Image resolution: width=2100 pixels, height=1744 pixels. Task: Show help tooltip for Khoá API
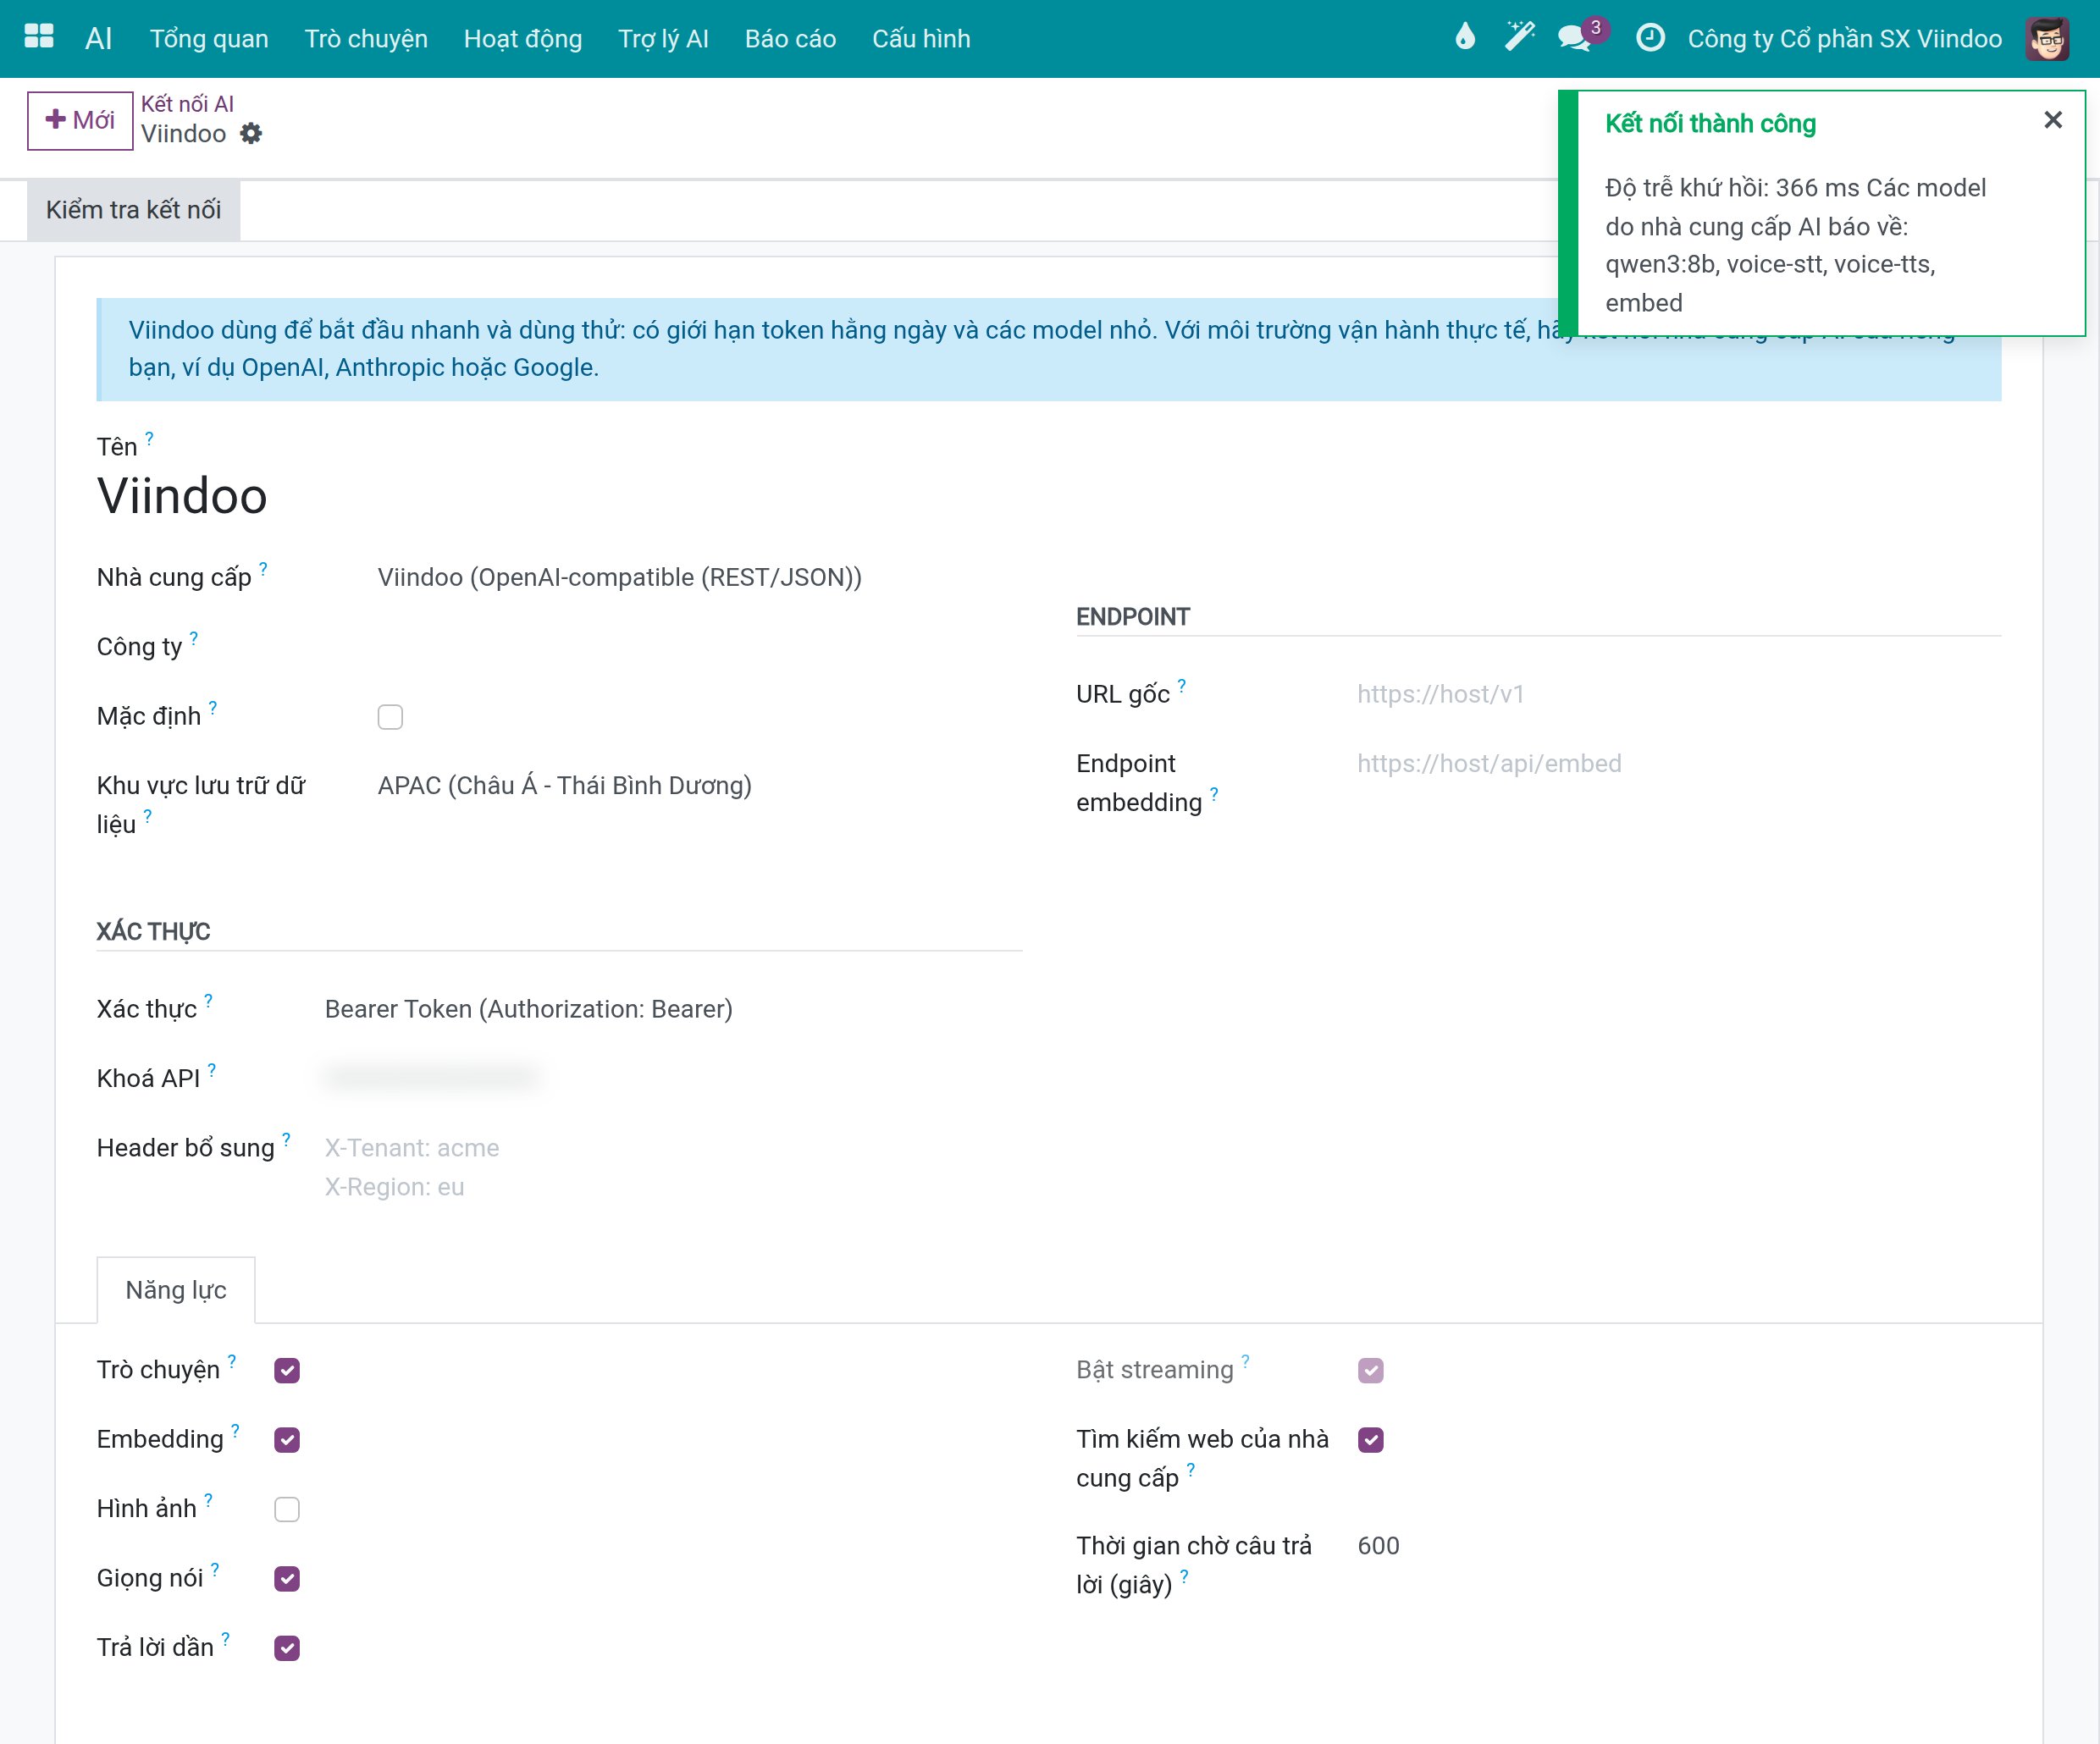[x=211, y=1069]
